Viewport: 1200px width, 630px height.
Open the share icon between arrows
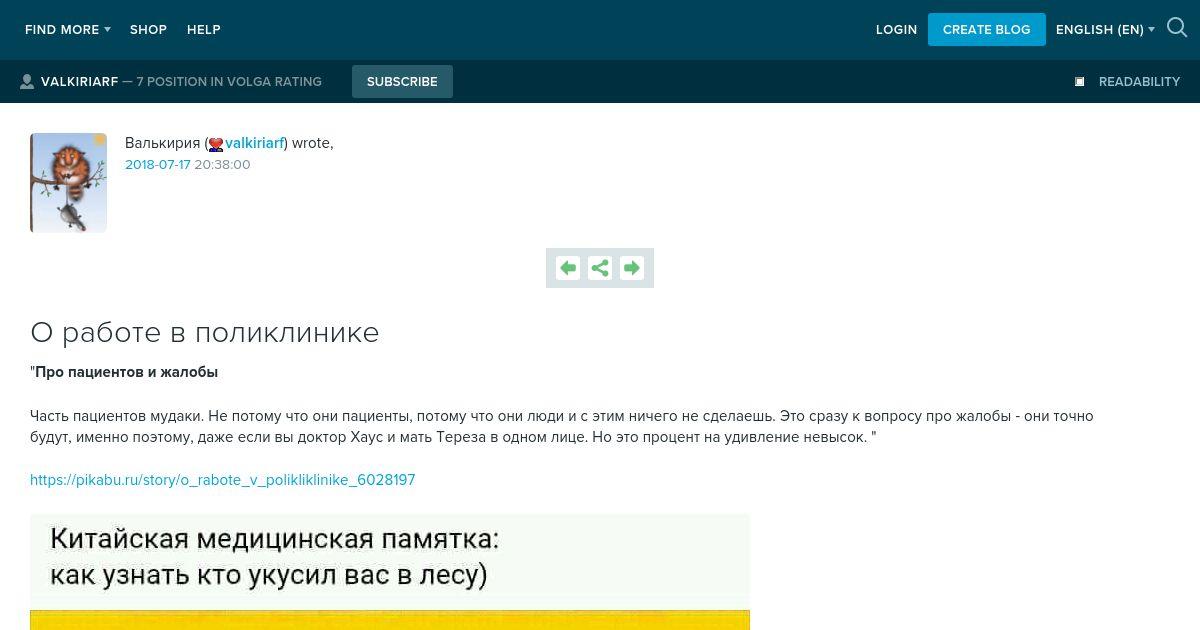click(600, 268)
